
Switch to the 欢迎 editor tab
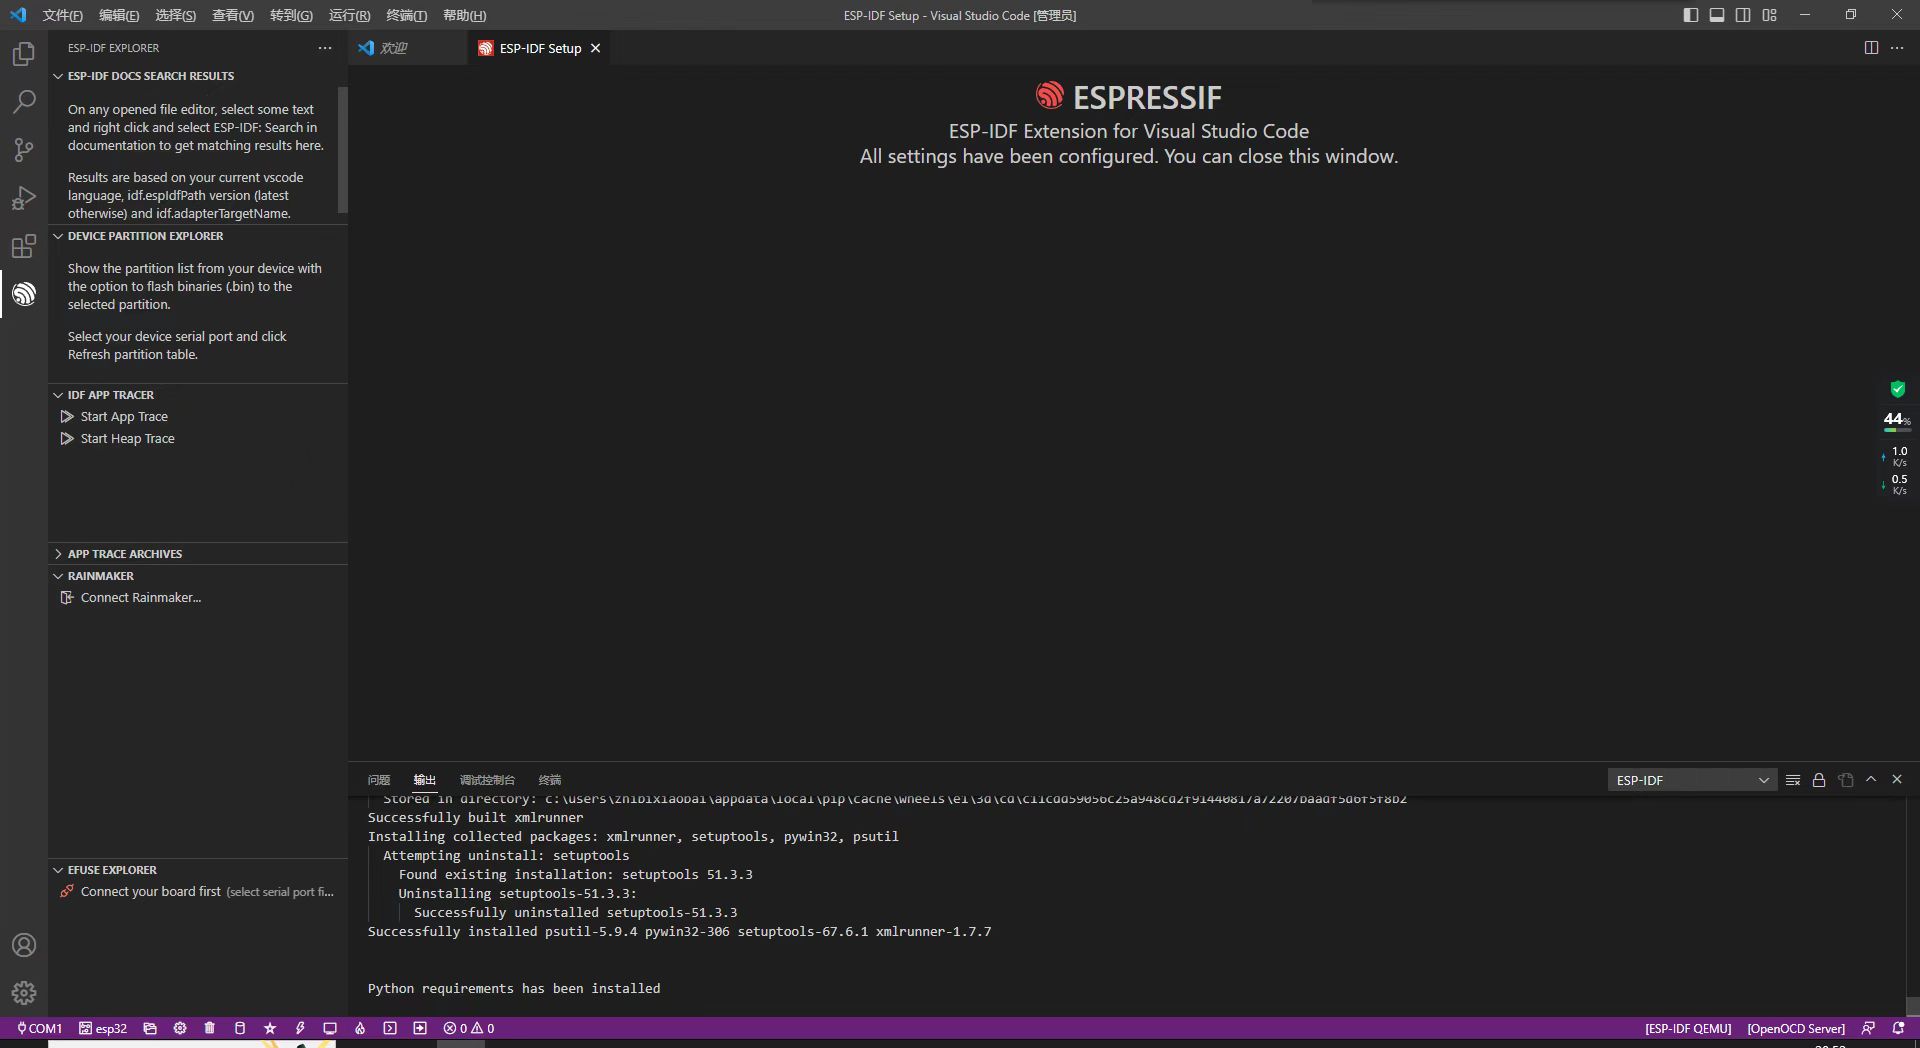[x=407, y=48]
